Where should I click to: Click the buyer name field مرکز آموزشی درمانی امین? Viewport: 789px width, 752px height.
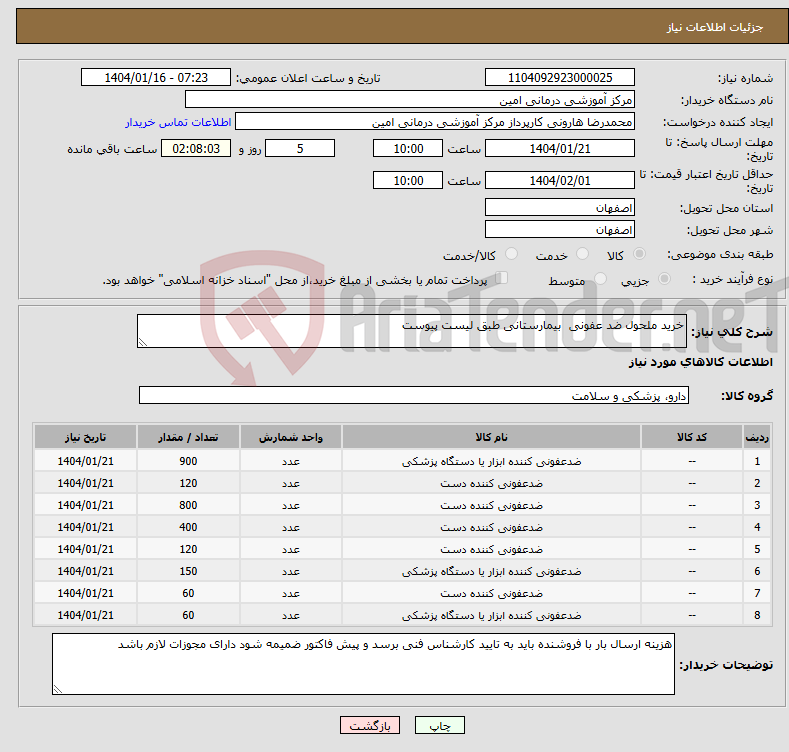tap(410, 100)
